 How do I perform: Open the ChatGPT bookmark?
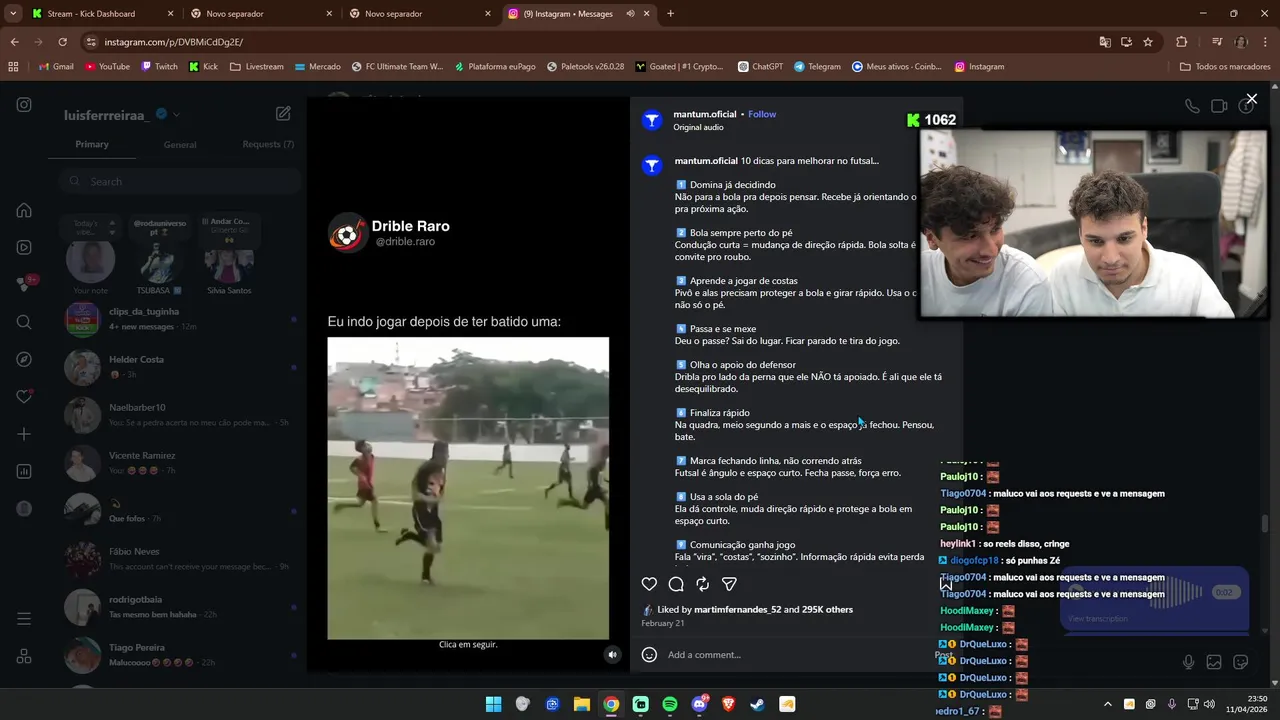pyautogui.click(x=760, y=67)
